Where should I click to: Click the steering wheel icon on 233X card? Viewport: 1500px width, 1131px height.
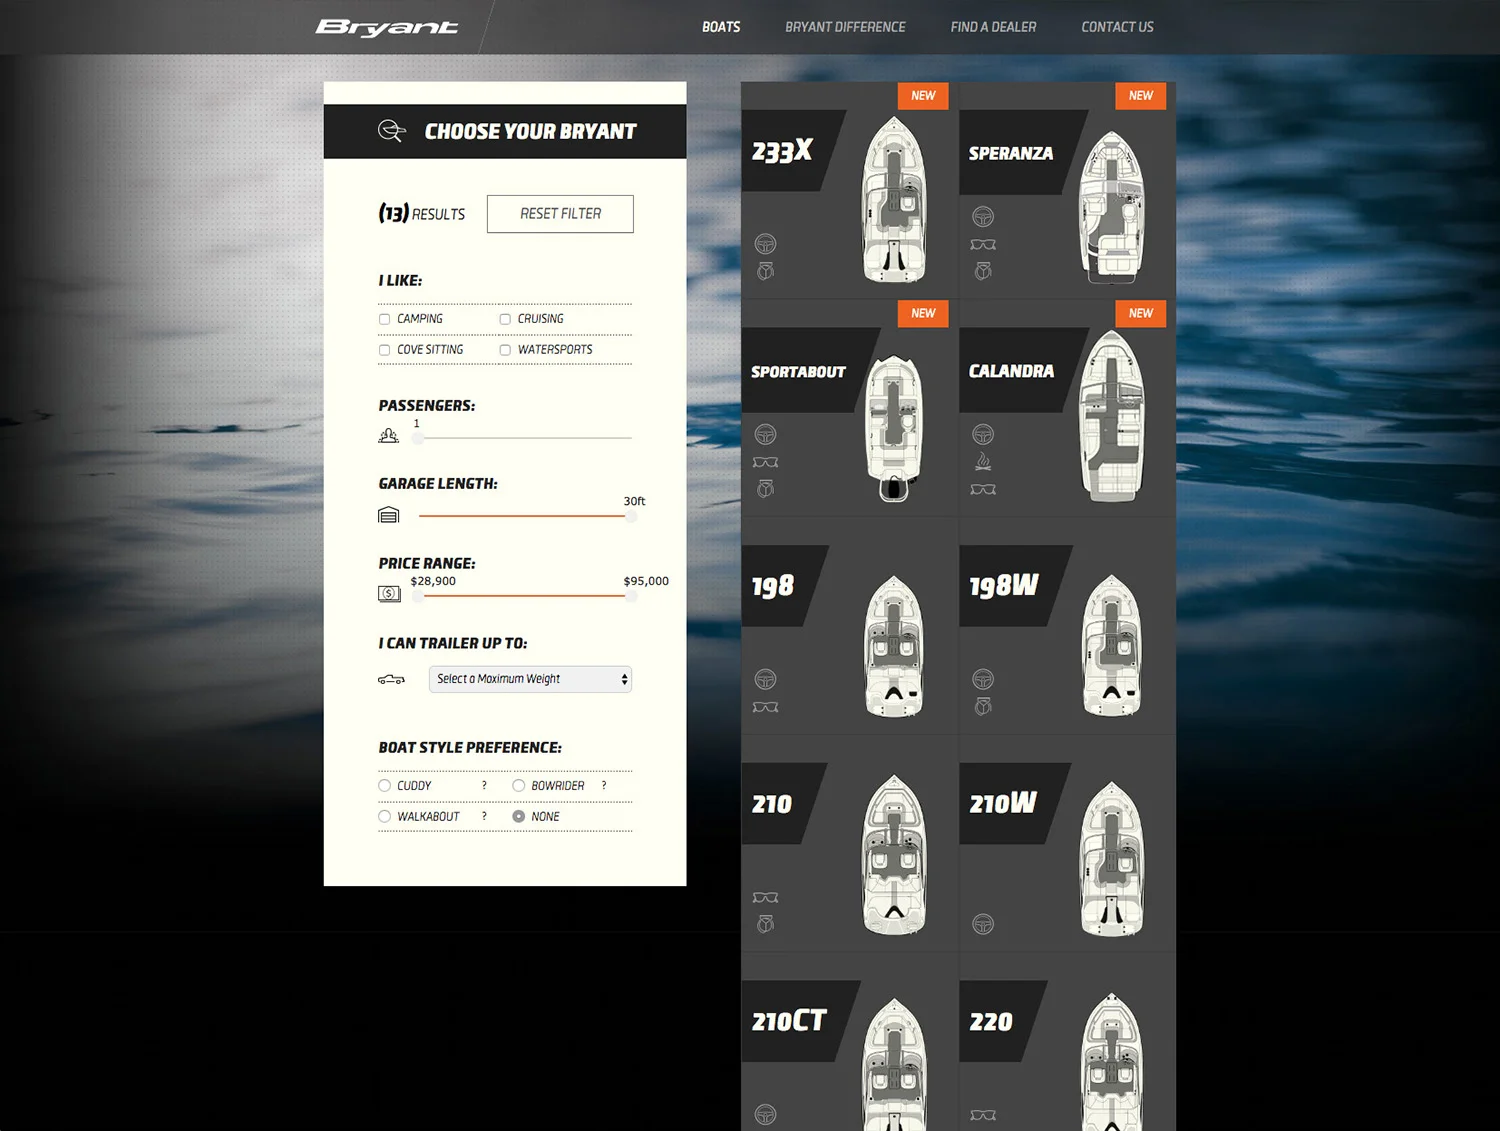(765, 243)
